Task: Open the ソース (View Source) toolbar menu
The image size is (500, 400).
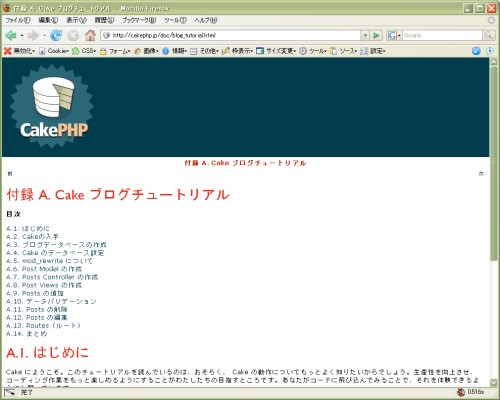Action: click(x=343, y=51)
